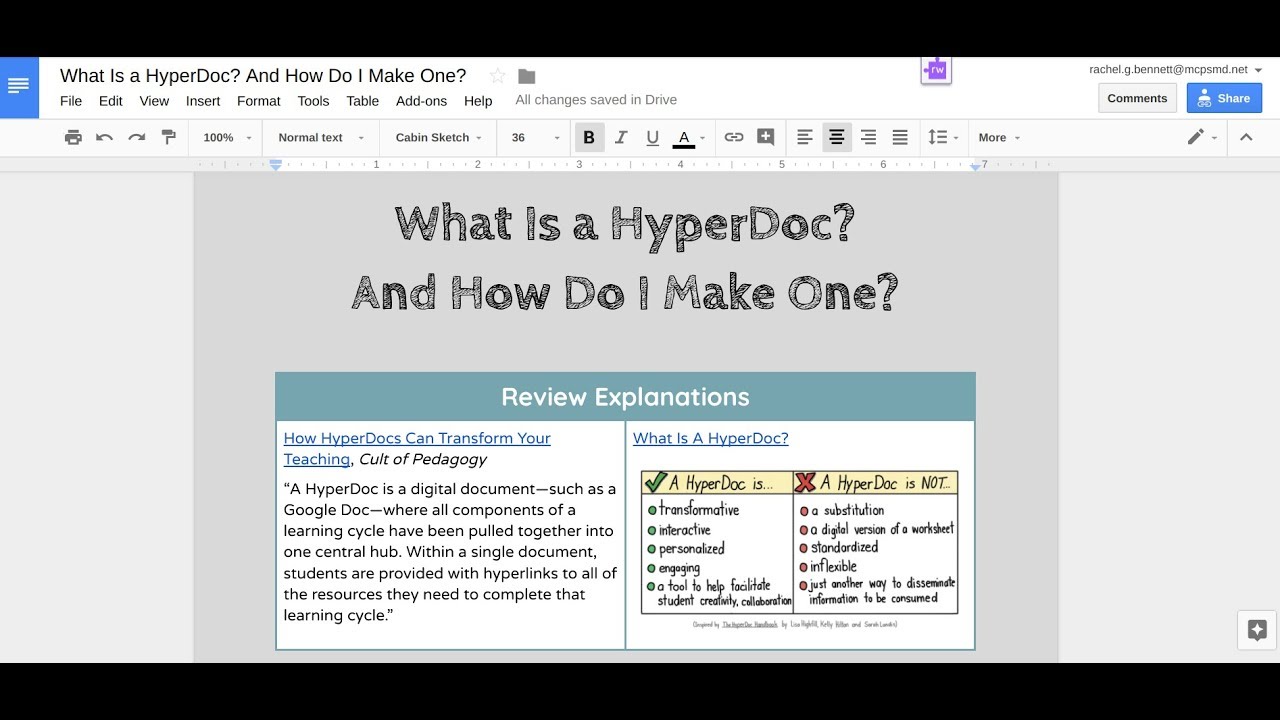Screen dimensions: 1280x720
Task: Click All changes saved in Drive
Action: [x=596, y=100]
